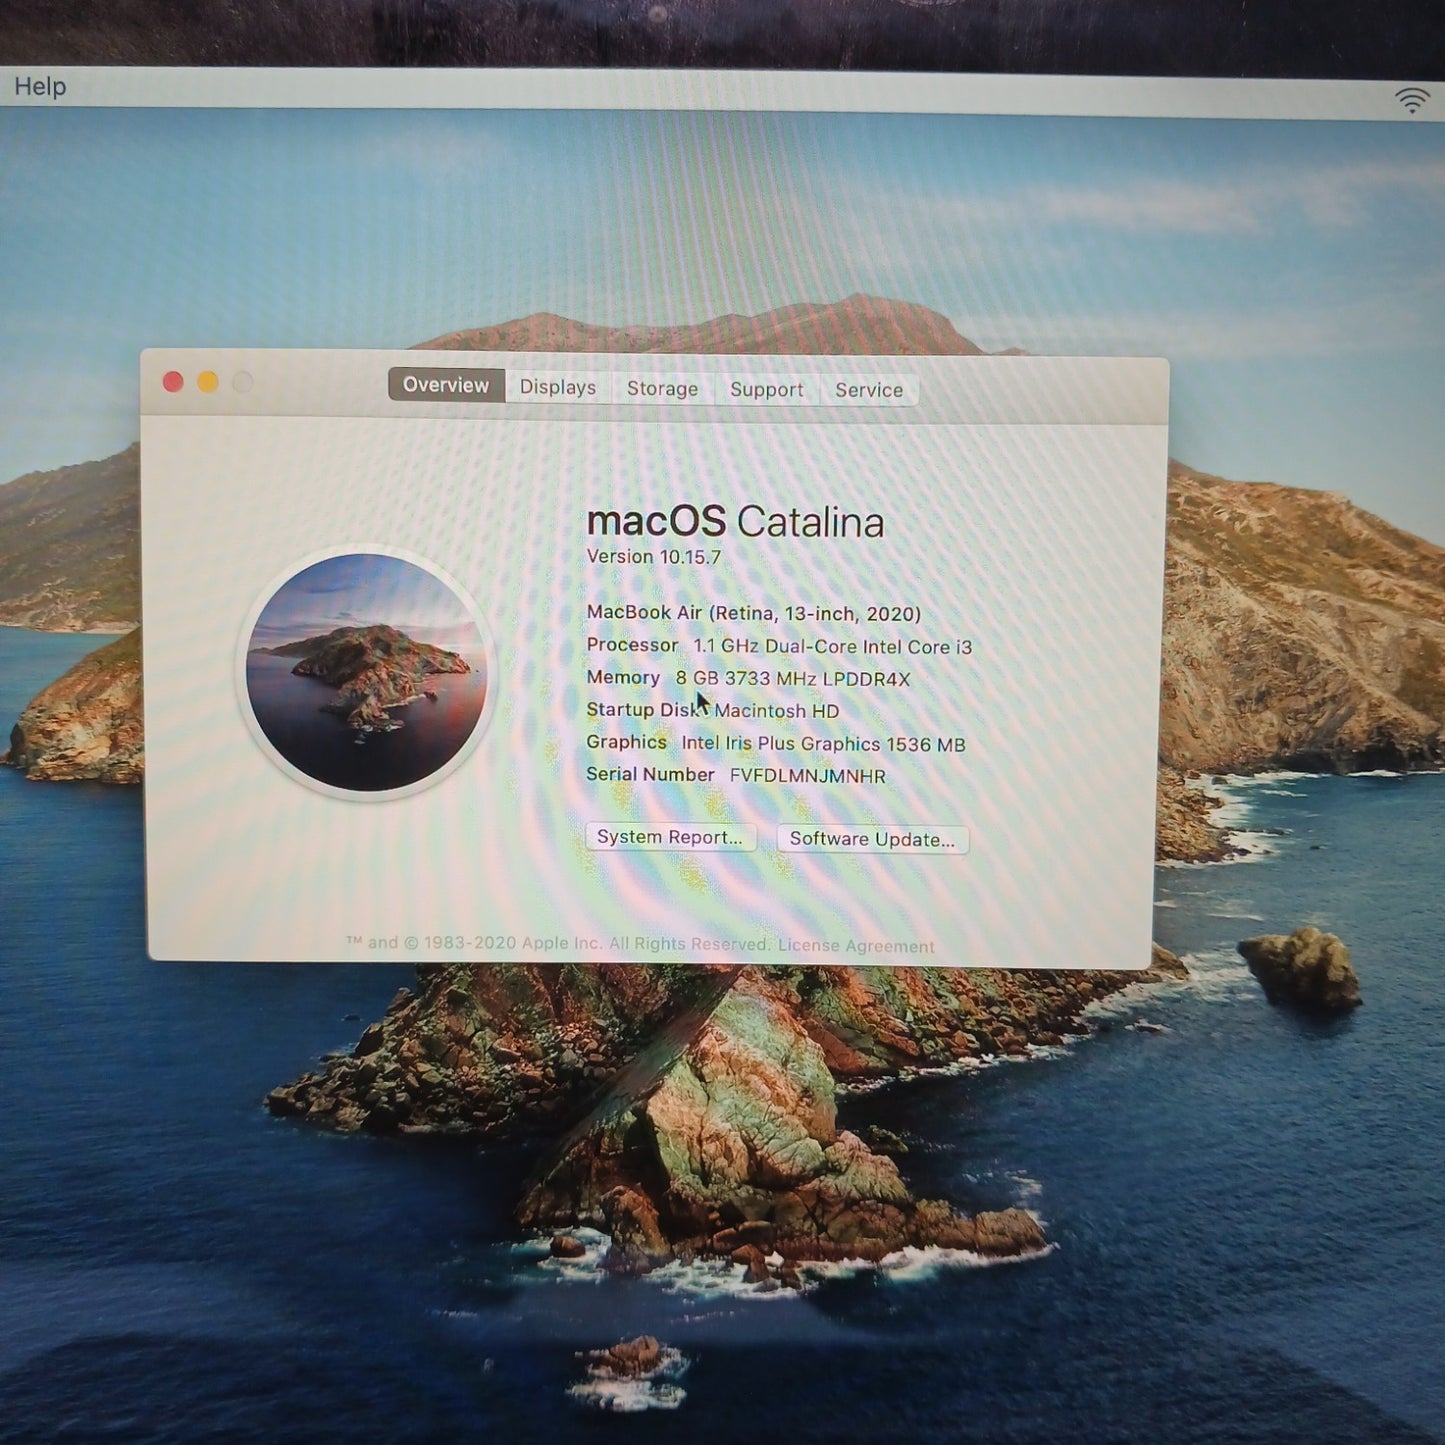
Task: Select the Overview tab
Action: 446,385
